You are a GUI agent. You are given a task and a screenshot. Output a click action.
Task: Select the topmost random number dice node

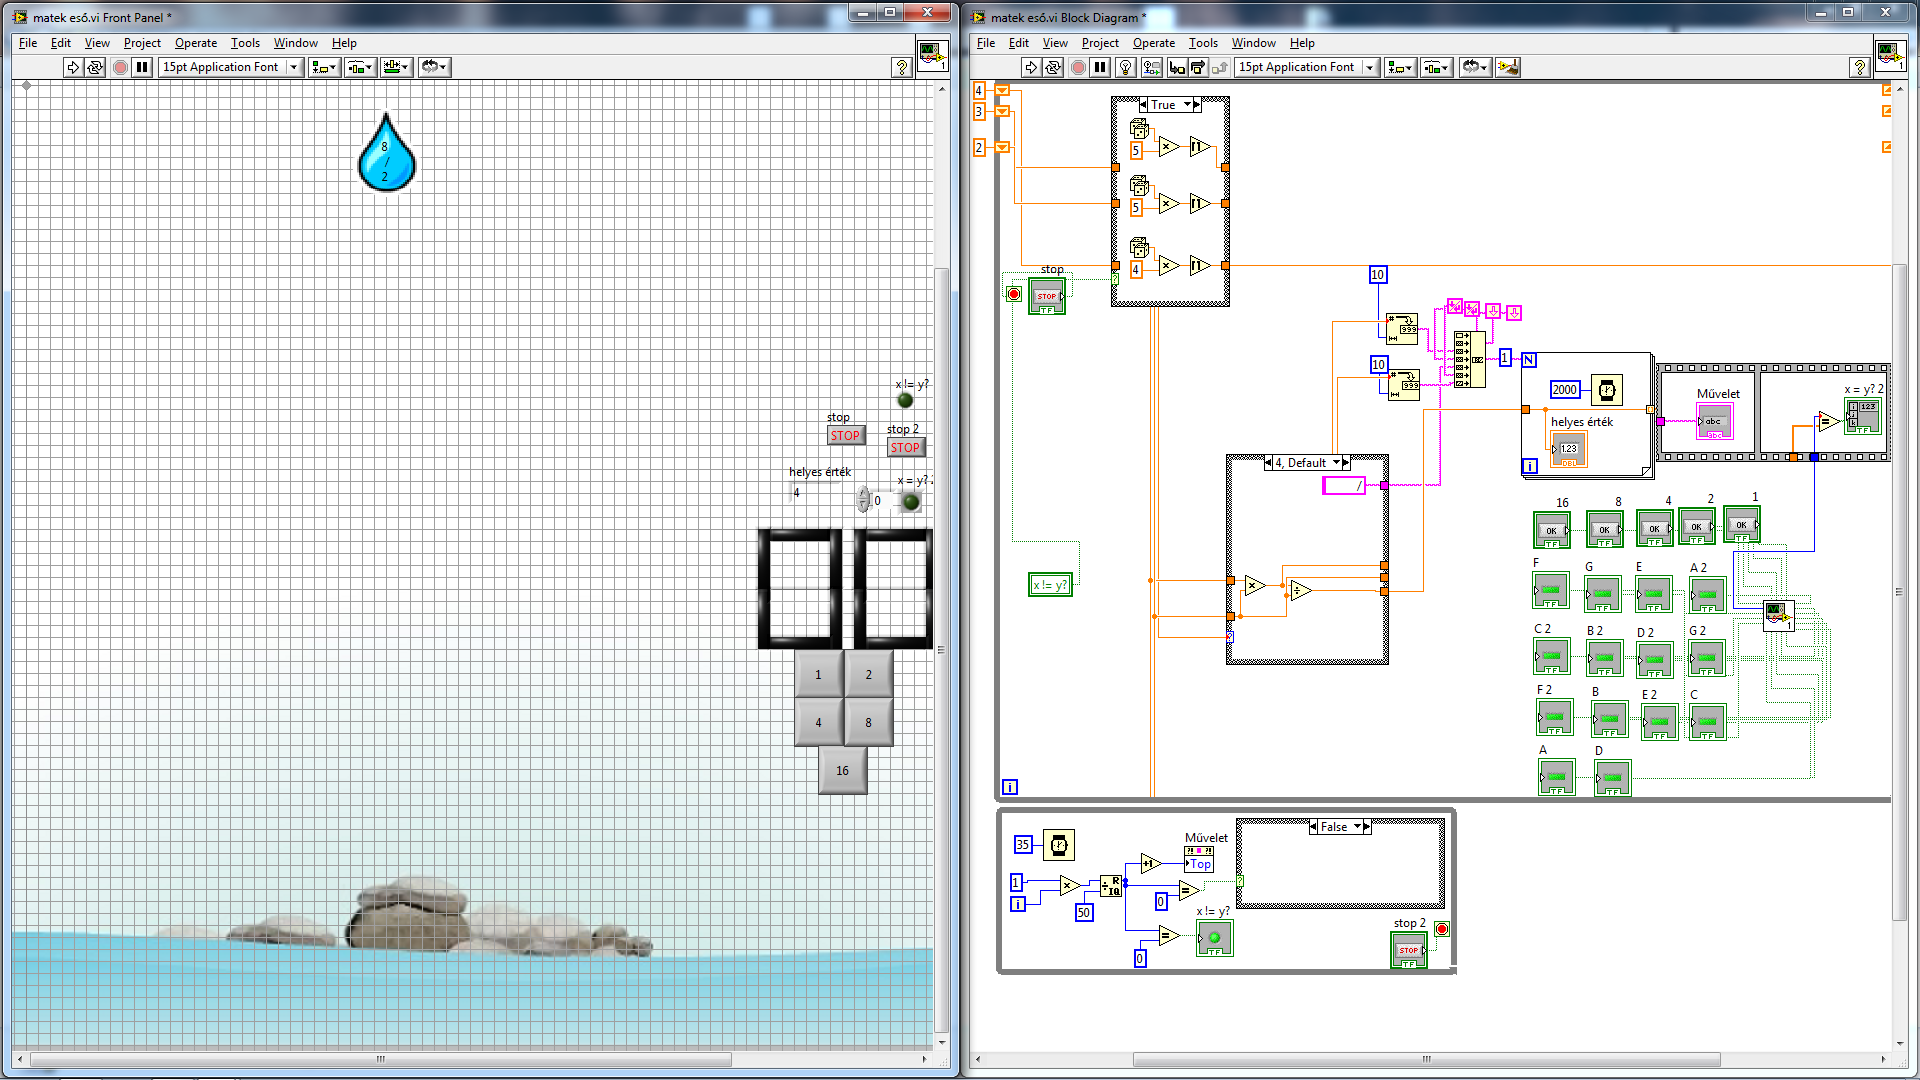pyautogui.click(x=1139, y=128)
